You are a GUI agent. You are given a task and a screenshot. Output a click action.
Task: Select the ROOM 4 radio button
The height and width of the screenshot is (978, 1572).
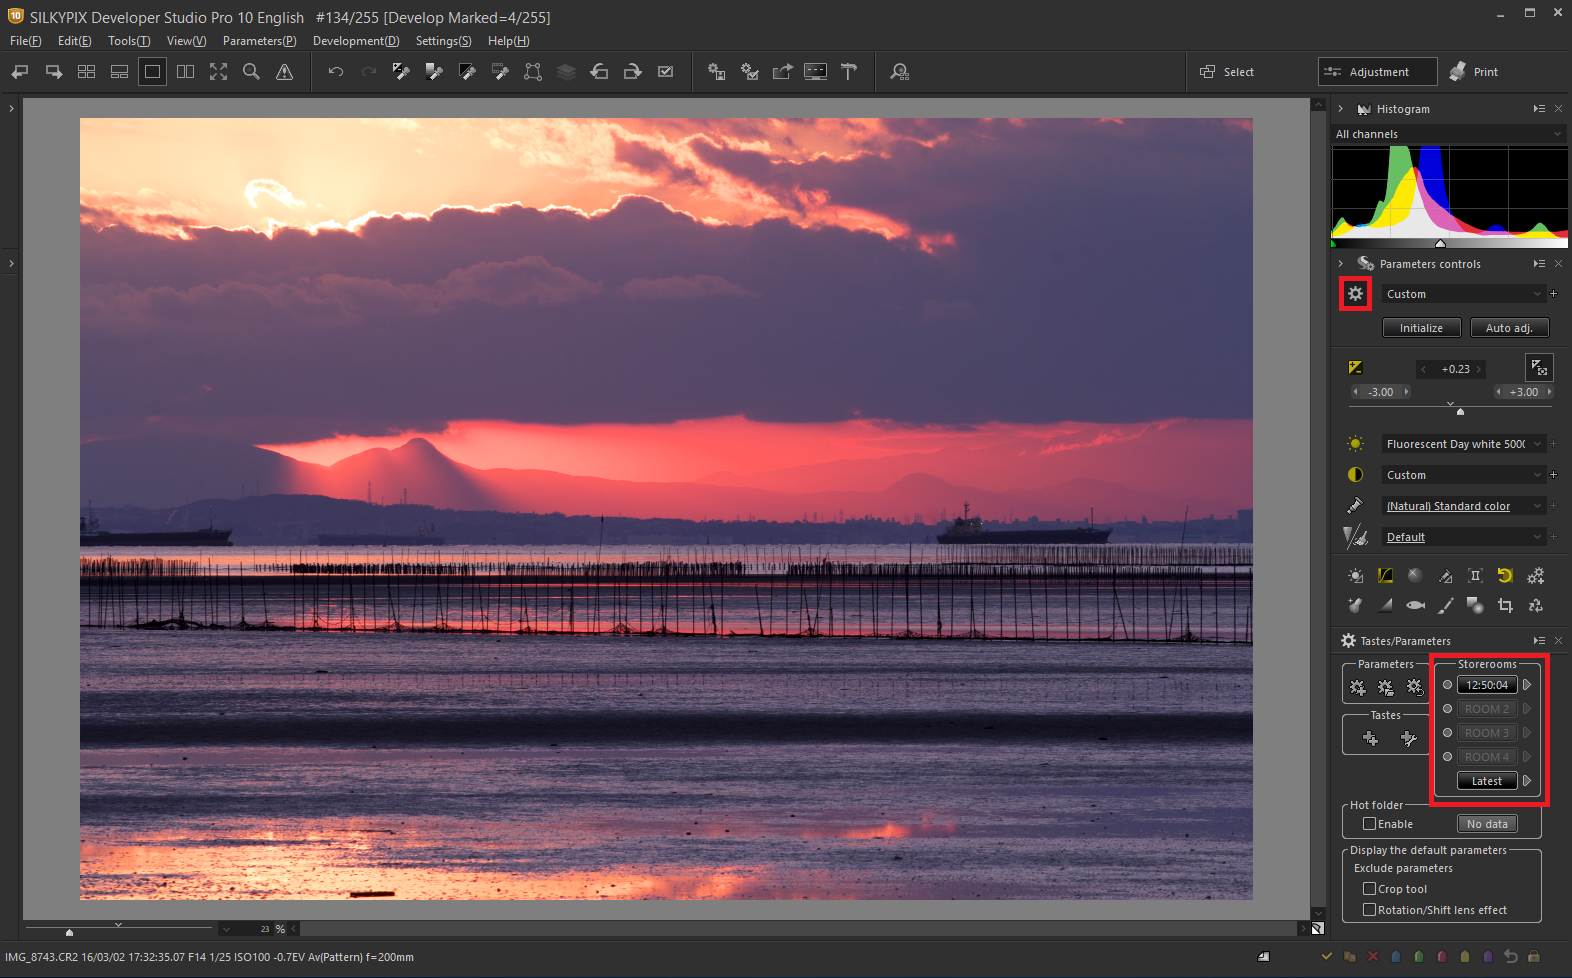click(x=1447, y=757)
